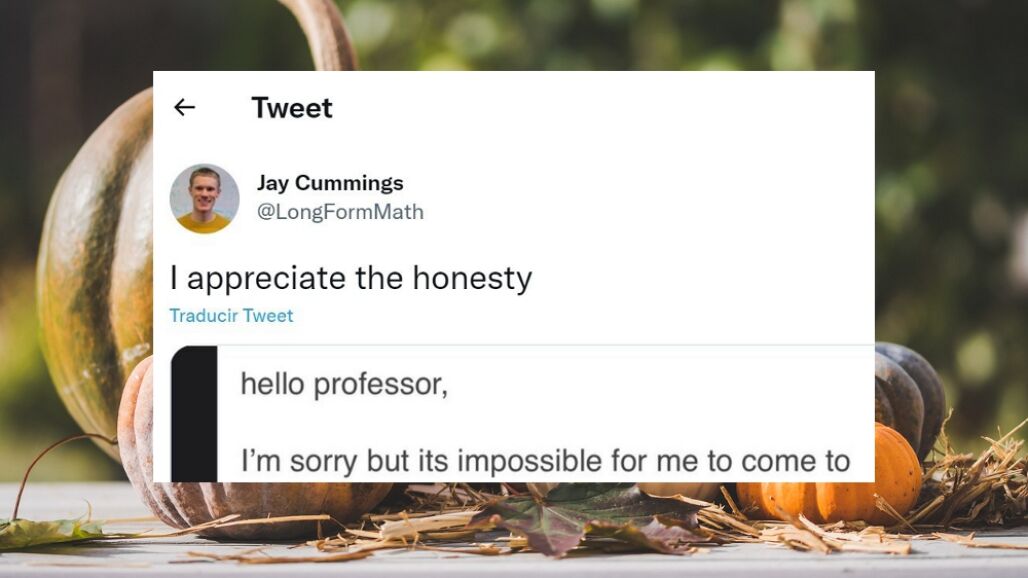Click the "hello professor," line

point(344,383)
